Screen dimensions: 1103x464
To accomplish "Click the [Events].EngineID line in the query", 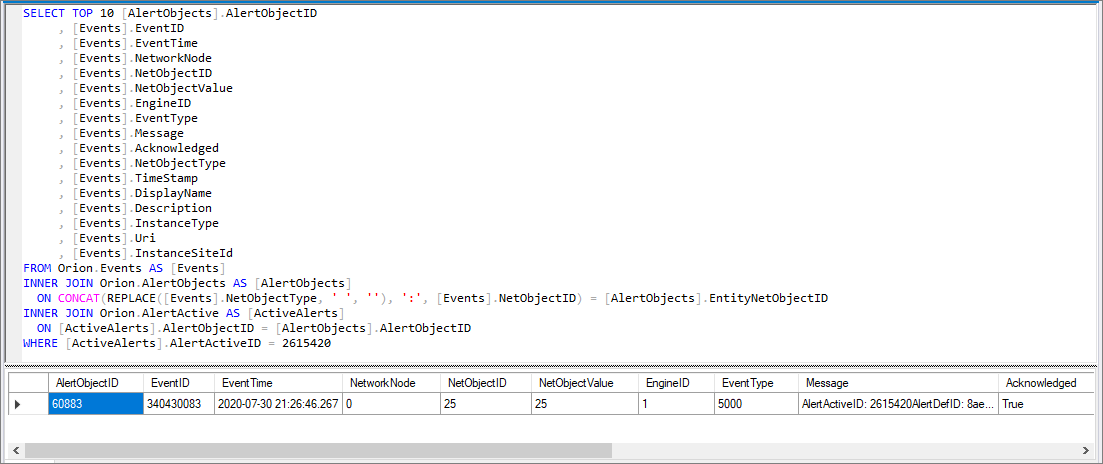I will coord(125,103).
